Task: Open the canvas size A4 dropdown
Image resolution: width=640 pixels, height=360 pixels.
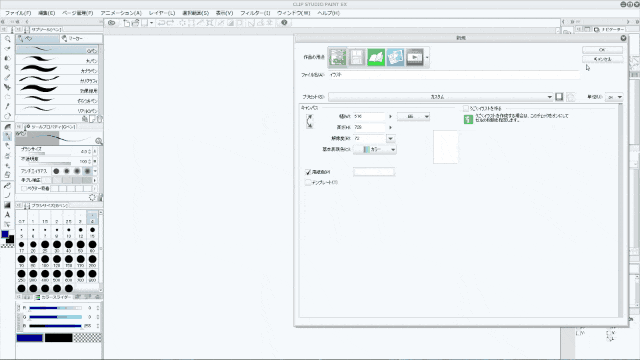Action: (413, 116)
